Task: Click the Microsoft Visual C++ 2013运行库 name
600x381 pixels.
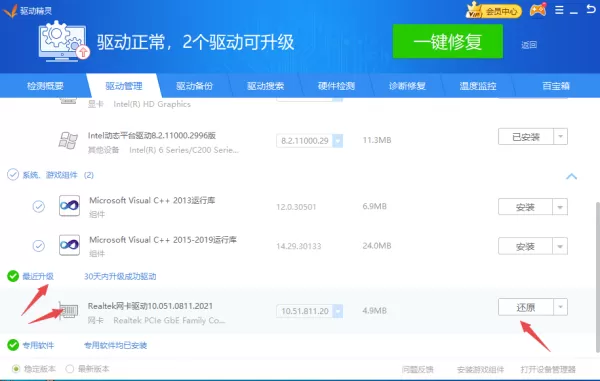Action: 152,200
